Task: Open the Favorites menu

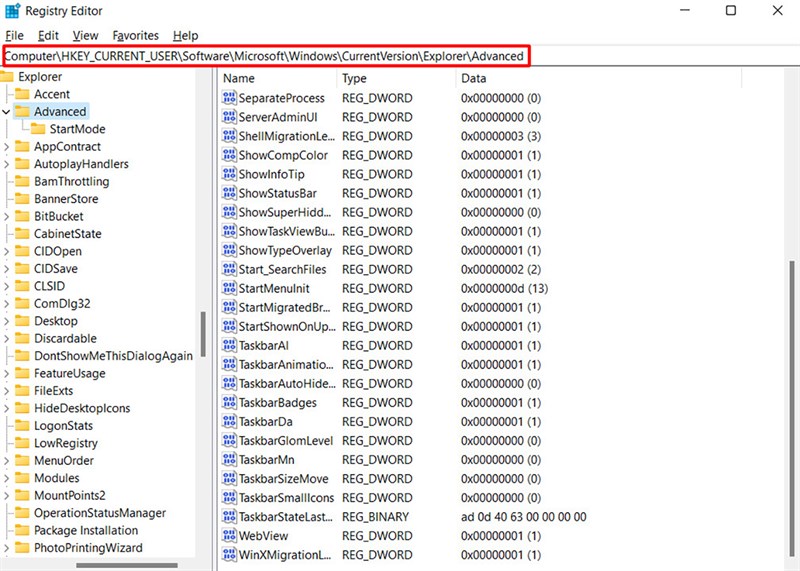Action: click(x=135, y=35)
